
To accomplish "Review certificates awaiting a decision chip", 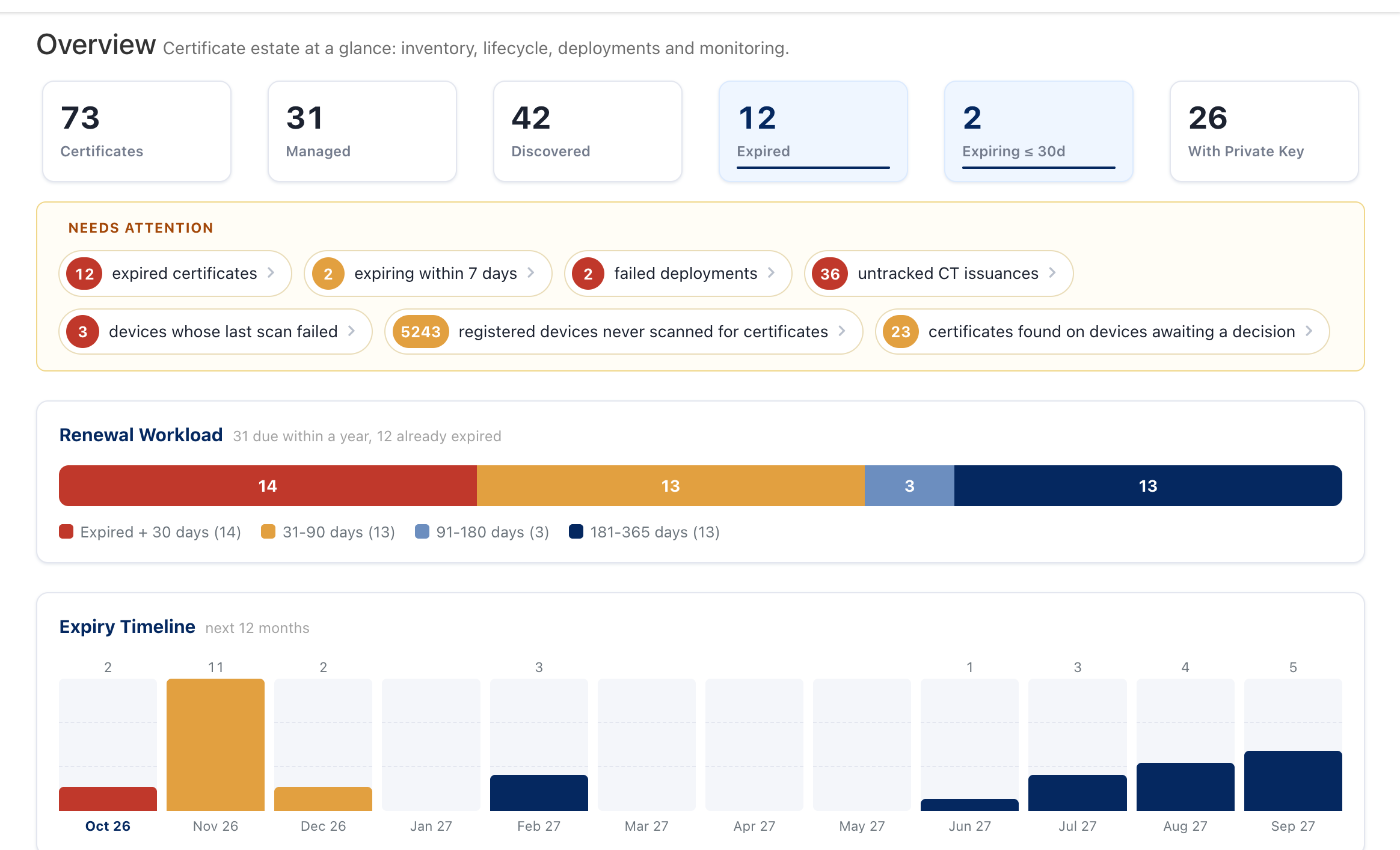I will point(1102,331).
